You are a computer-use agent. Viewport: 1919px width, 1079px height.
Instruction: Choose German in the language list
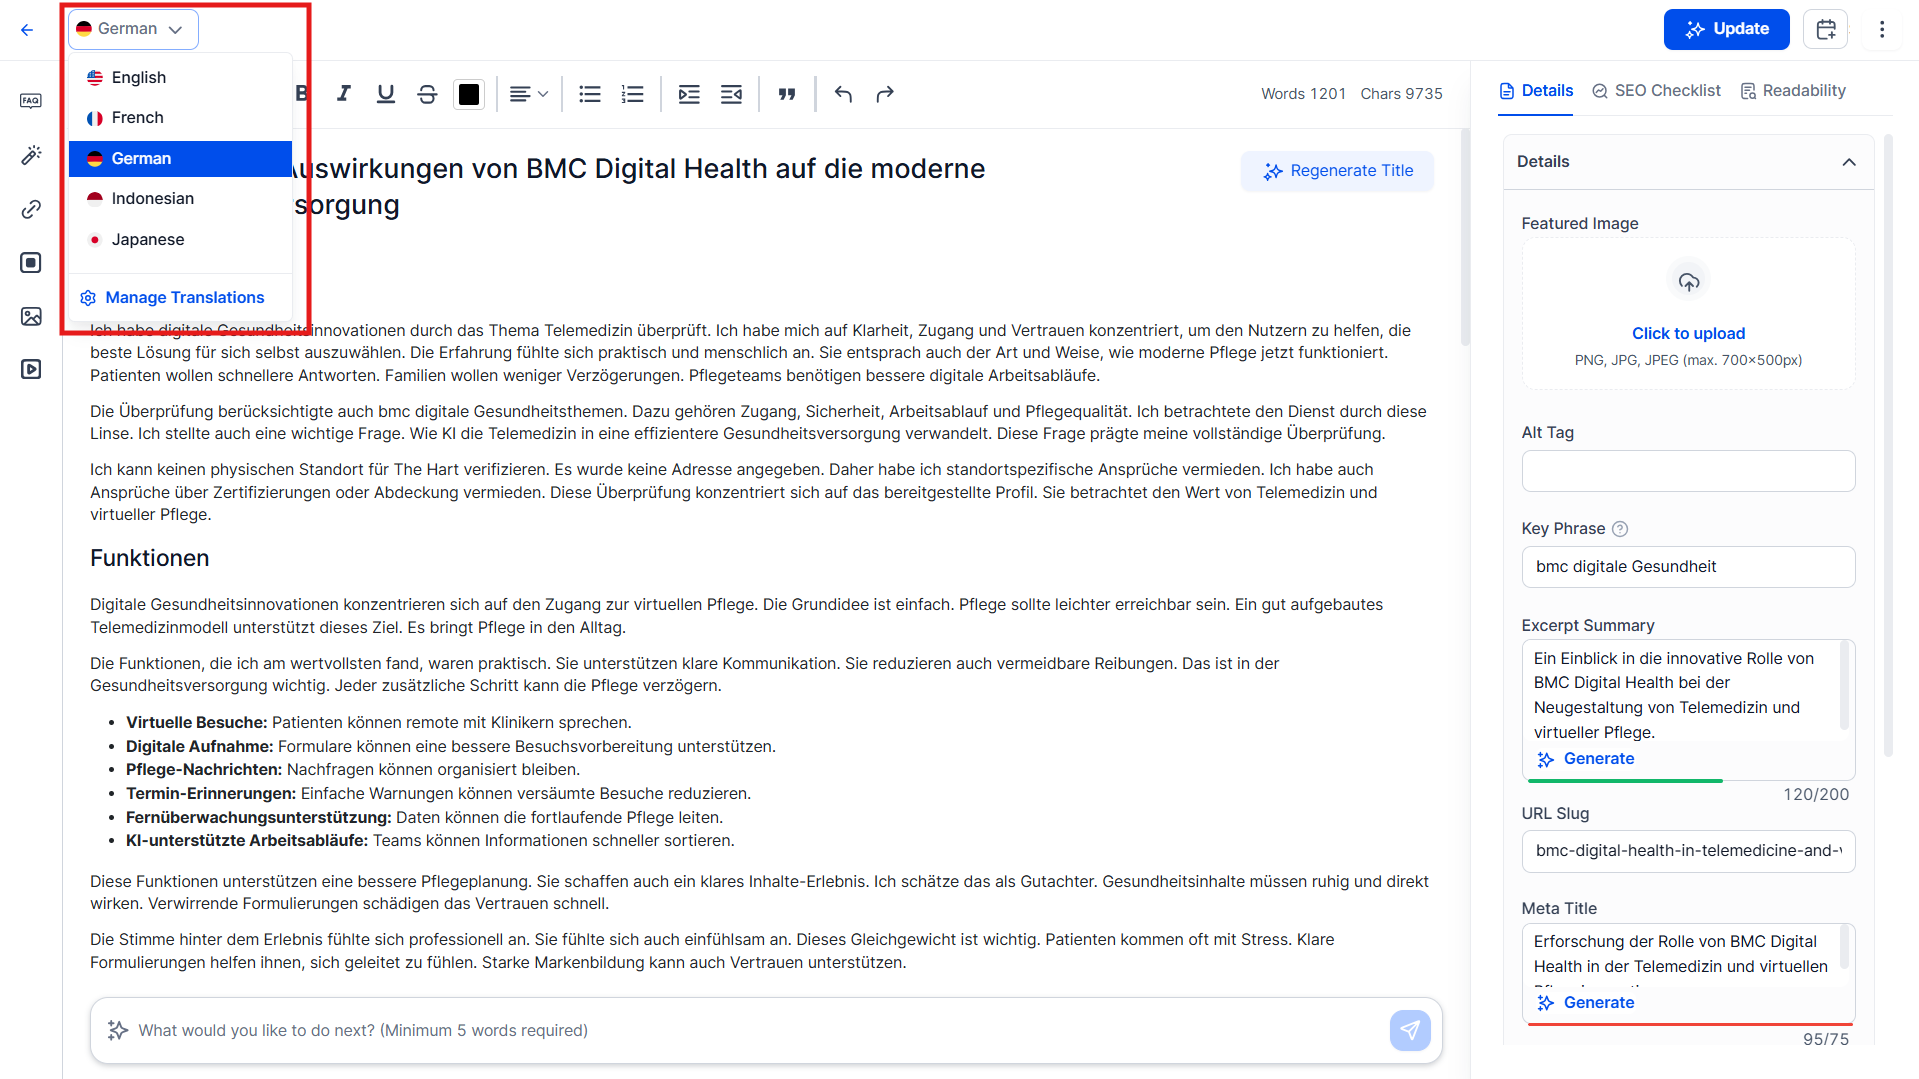[180, 159]
